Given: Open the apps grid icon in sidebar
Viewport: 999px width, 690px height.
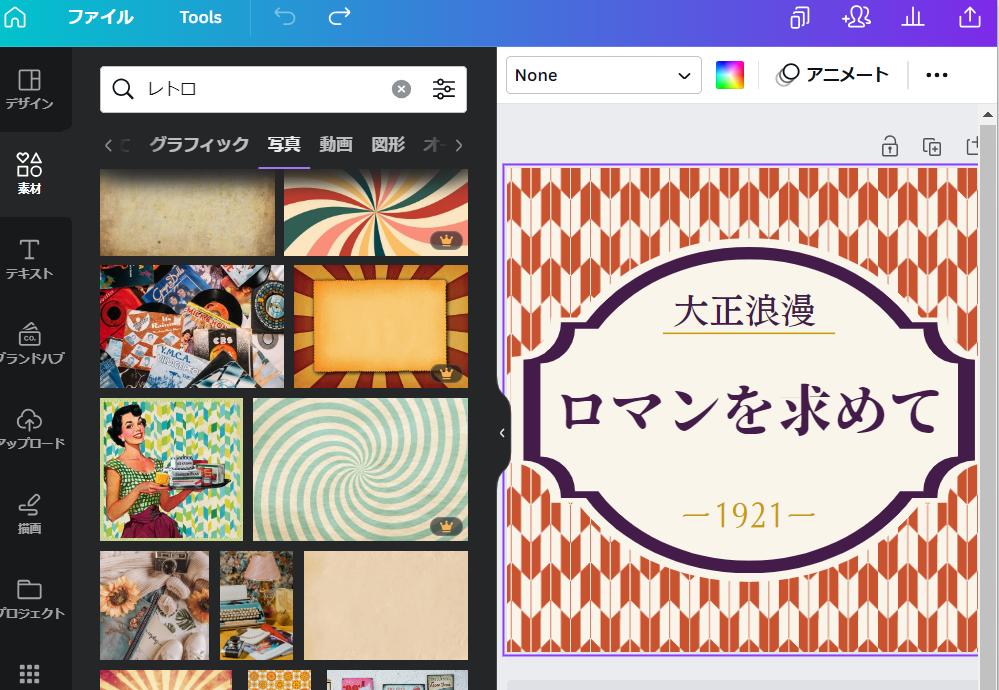Looking at the screenshot, I should (x=29, y=674).
